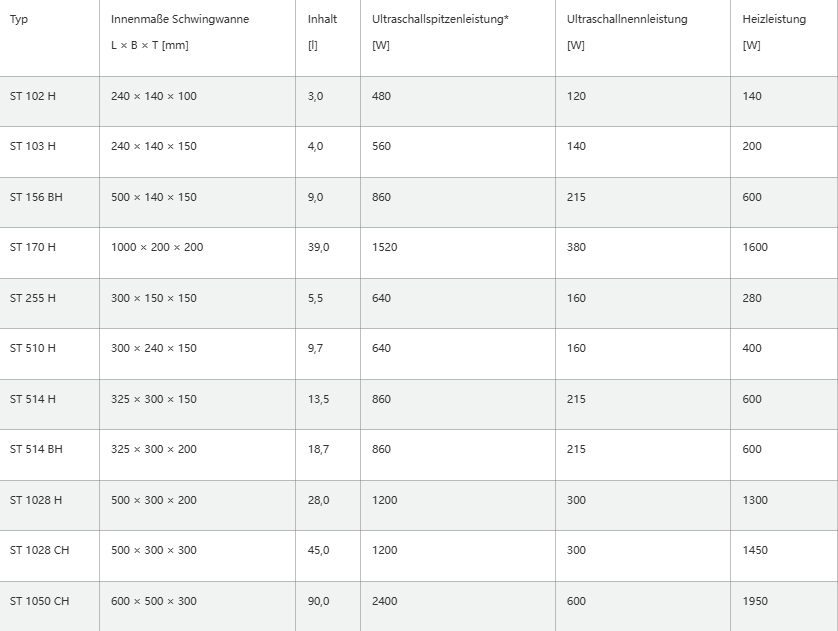The image size is (838, 631).
Task: Select the Ultraschallnennleistung column header
Action: pos(627,19)
